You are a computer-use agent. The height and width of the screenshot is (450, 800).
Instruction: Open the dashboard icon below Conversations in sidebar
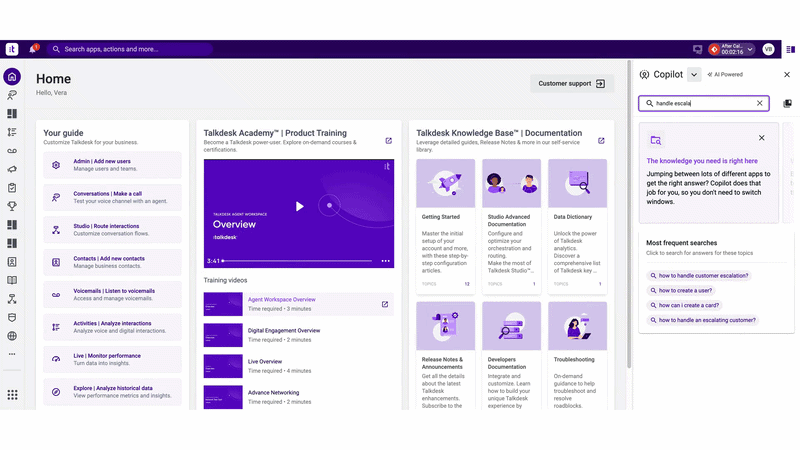(x=12, y=114)
